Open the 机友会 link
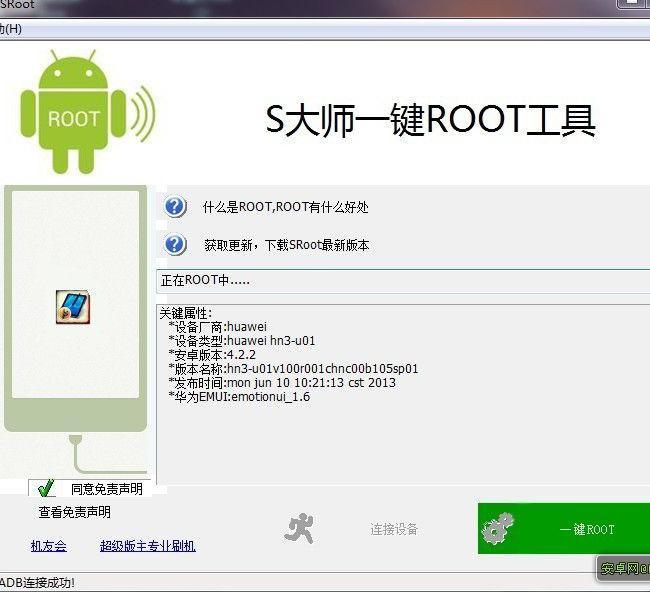This screenshot has height=592, width=650. [49, 546]
